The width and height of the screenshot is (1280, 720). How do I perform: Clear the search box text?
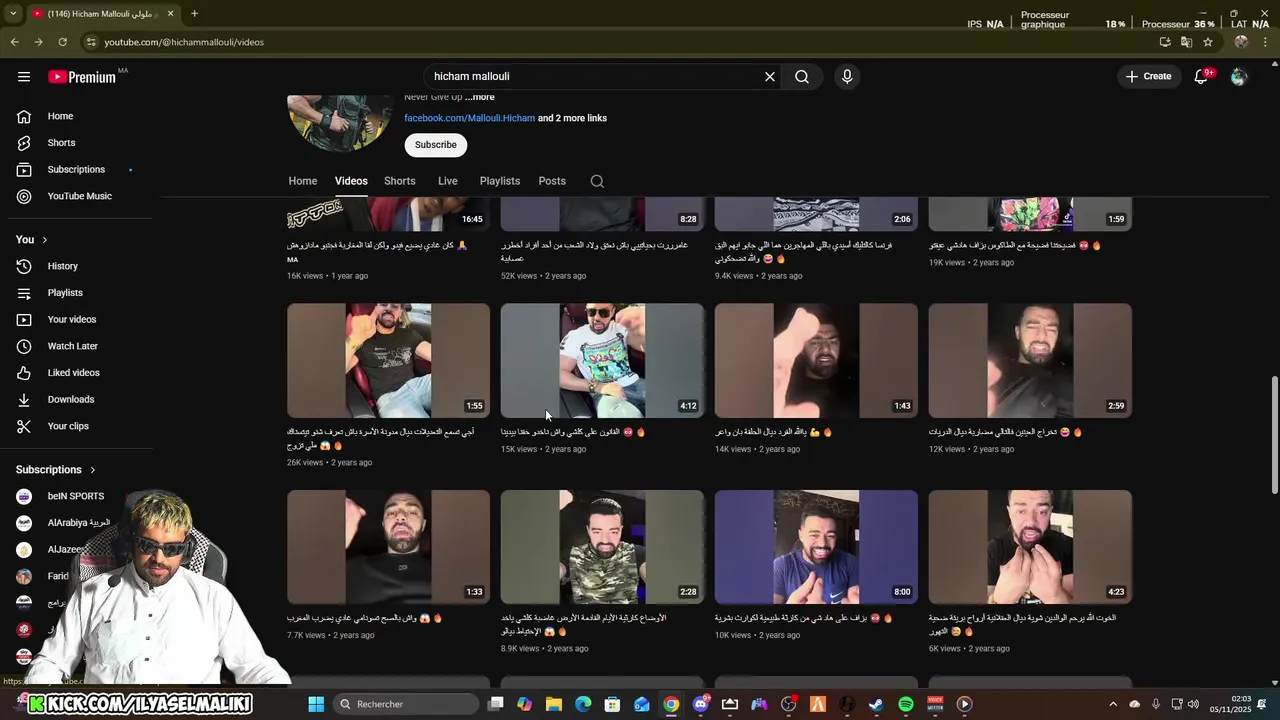coord(770,76)
